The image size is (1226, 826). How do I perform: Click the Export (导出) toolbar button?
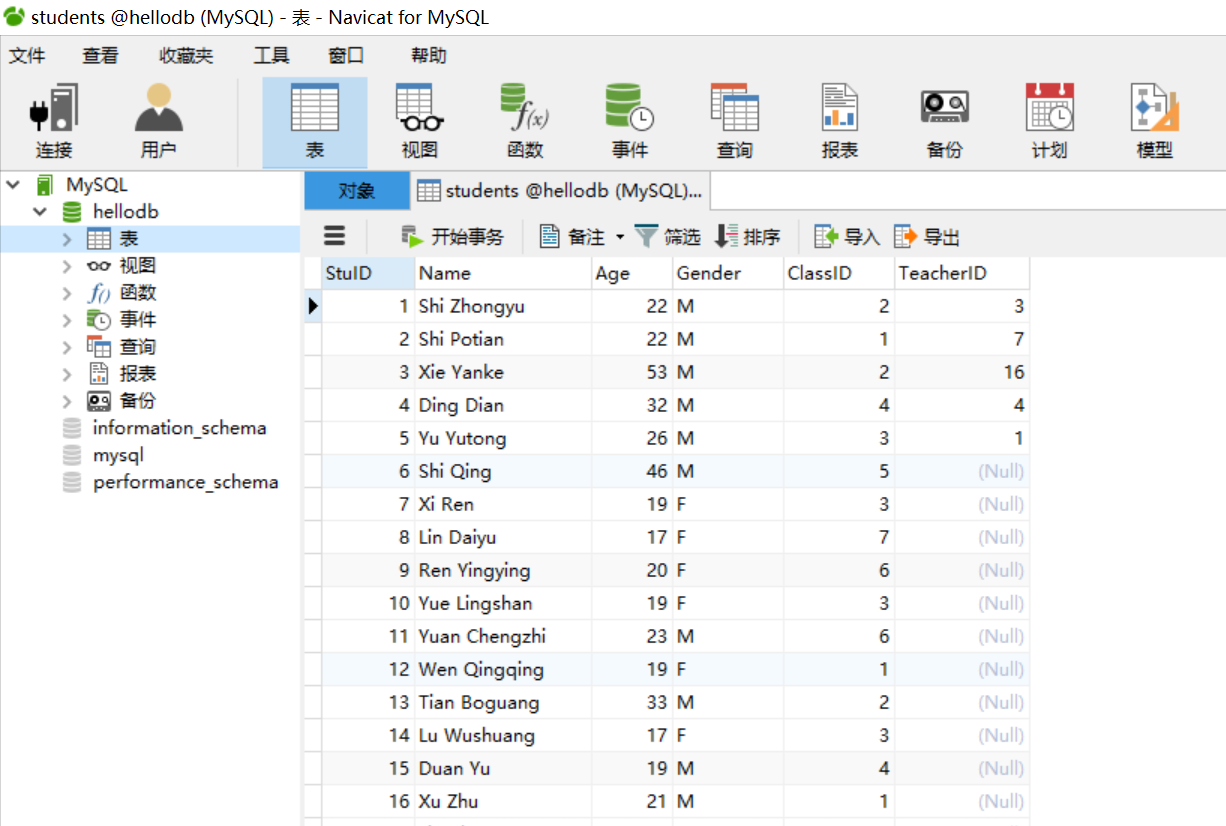pos(927,237)
